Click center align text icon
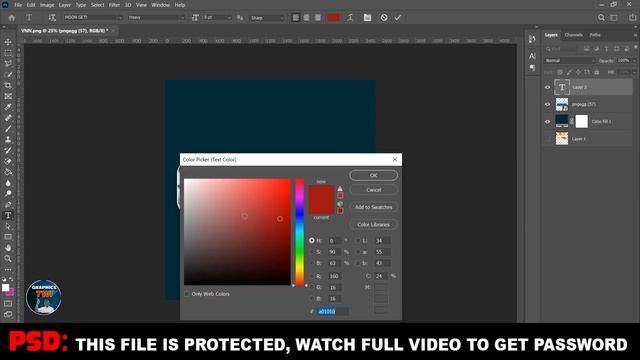640x360 pixels. tap(307, 18)
